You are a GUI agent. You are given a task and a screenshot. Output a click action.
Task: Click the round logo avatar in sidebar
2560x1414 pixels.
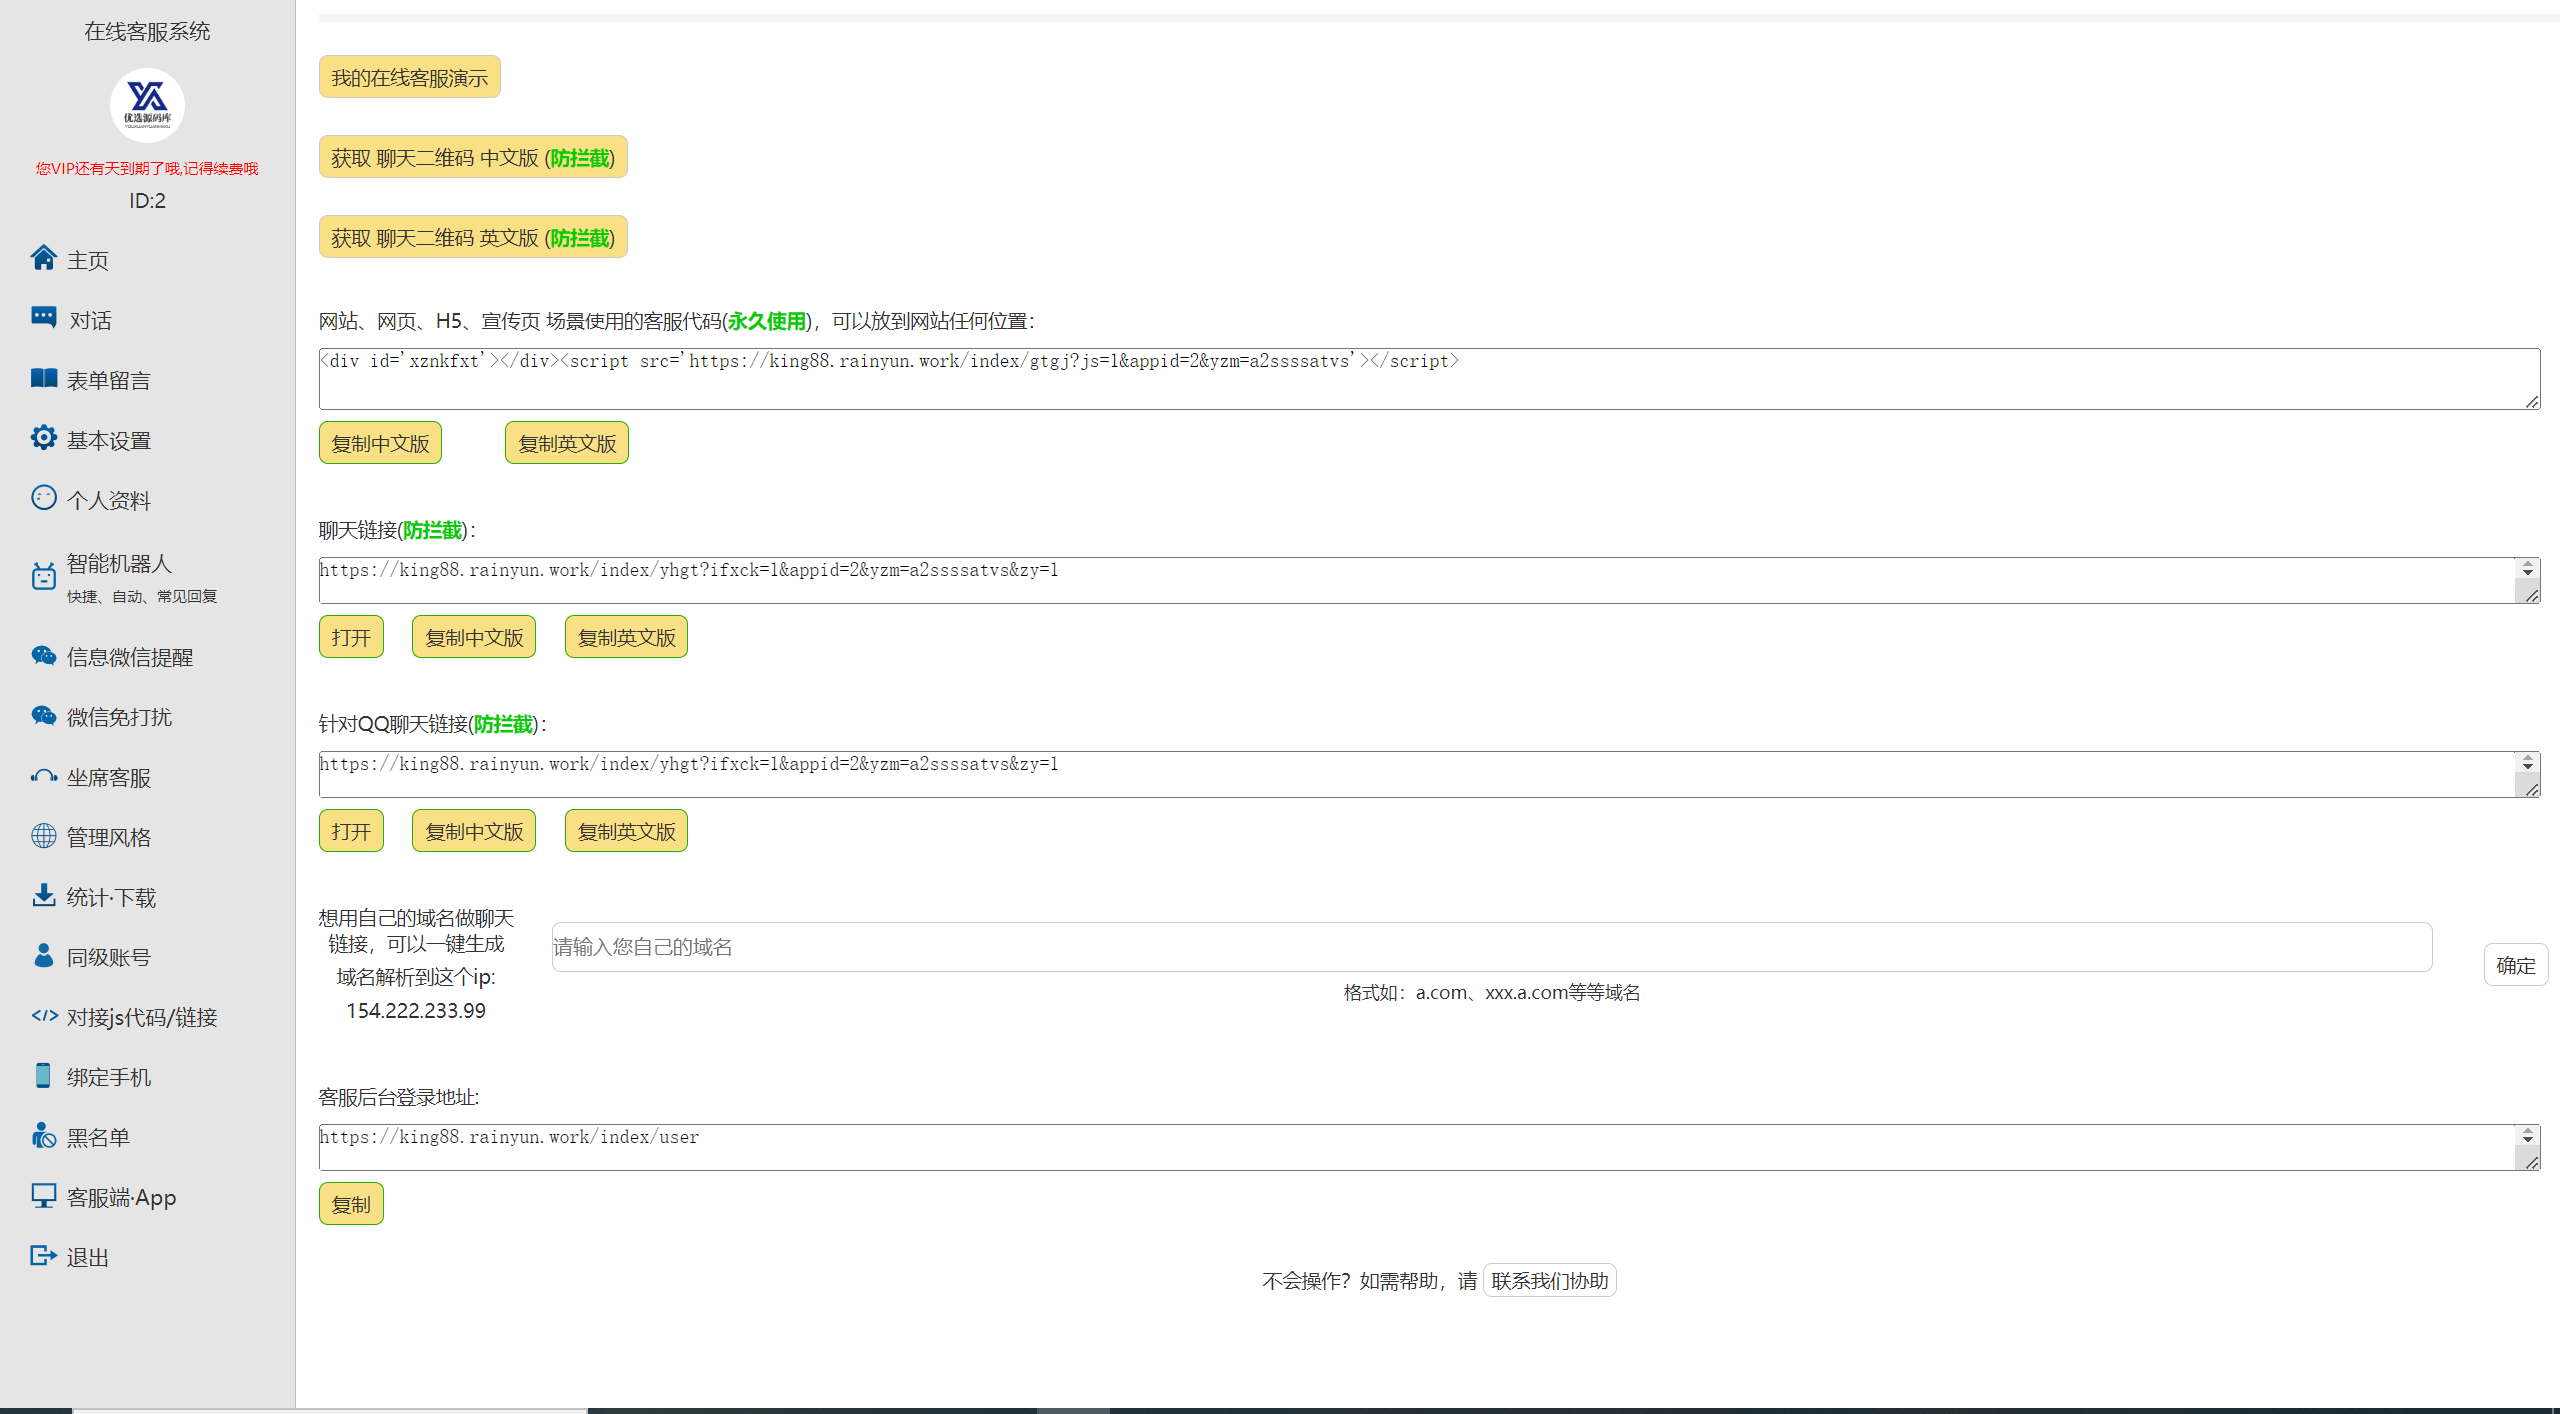[x=147, y=105]
